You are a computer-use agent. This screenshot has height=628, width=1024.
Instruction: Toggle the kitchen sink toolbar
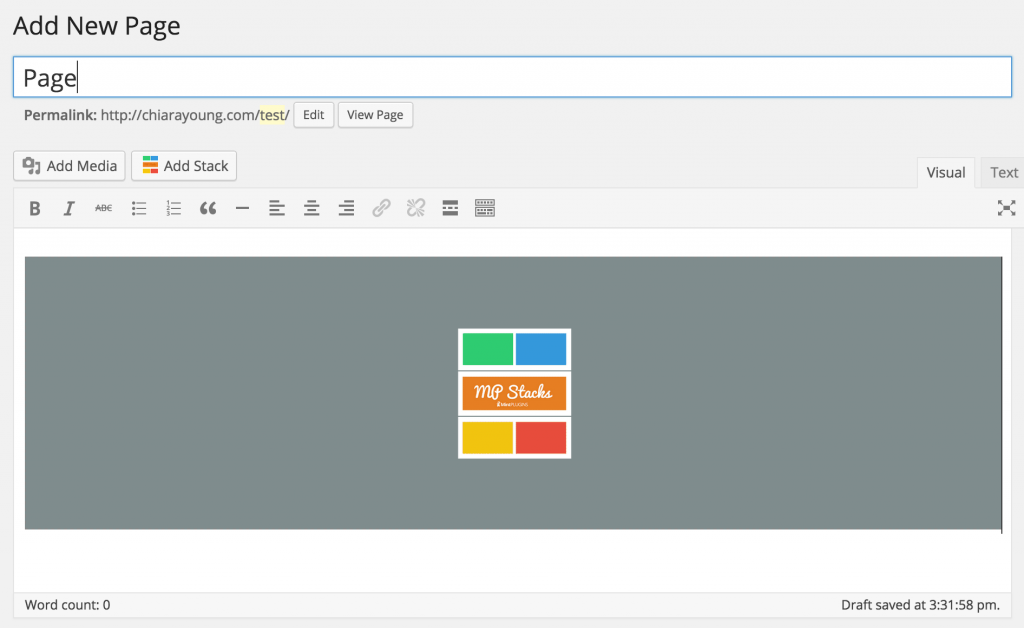485,208
